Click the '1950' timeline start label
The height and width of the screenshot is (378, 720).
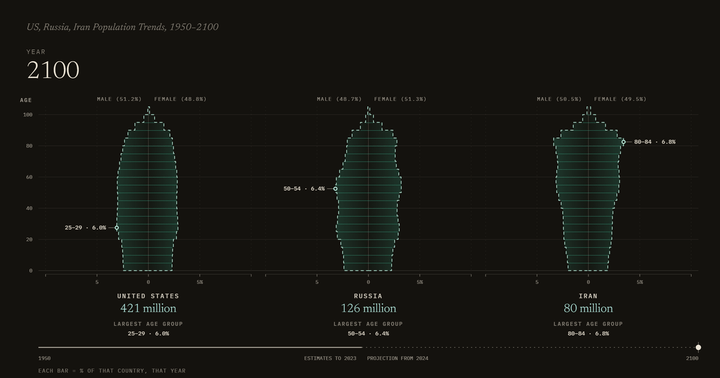tap(45, 358)
